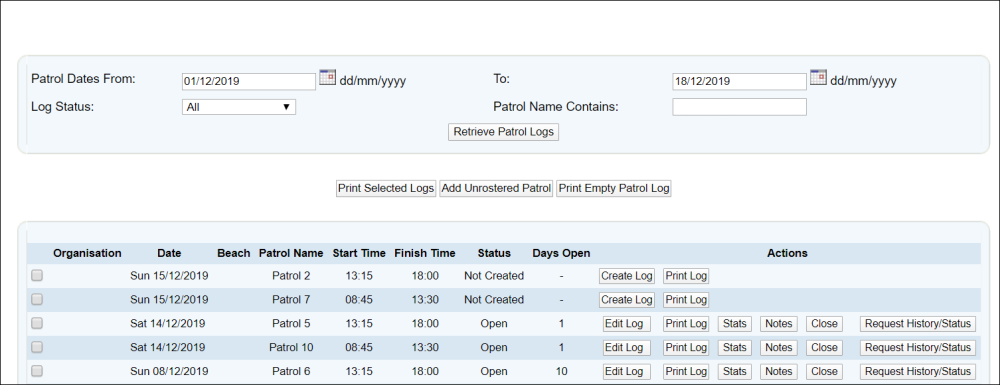Click the Days Open column header
Image resolution: width=1000 pixels, height=385 pixels.
click(x=561, y=253)
